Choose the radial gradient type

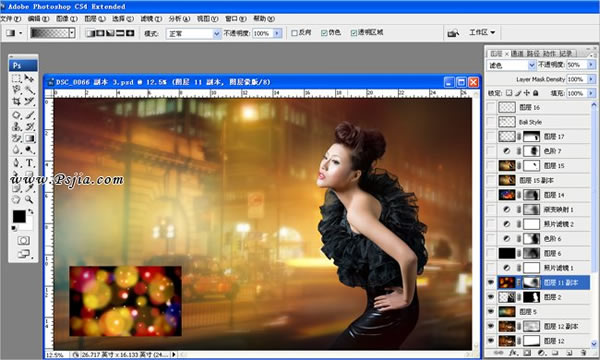point(100,33)
